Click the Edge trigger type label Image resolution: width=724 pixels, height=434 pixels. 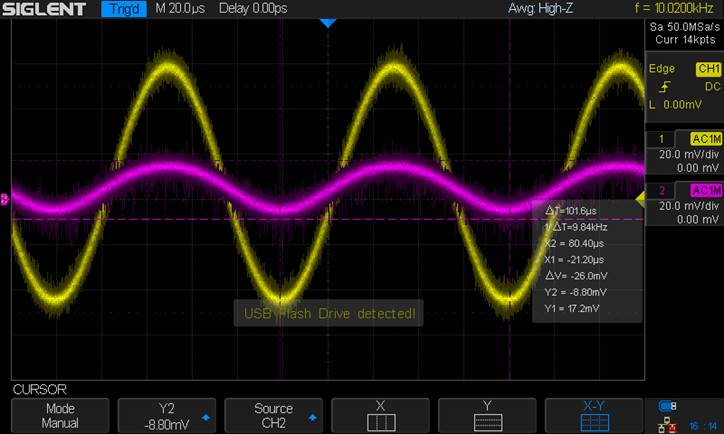click(x=662, y=69)
